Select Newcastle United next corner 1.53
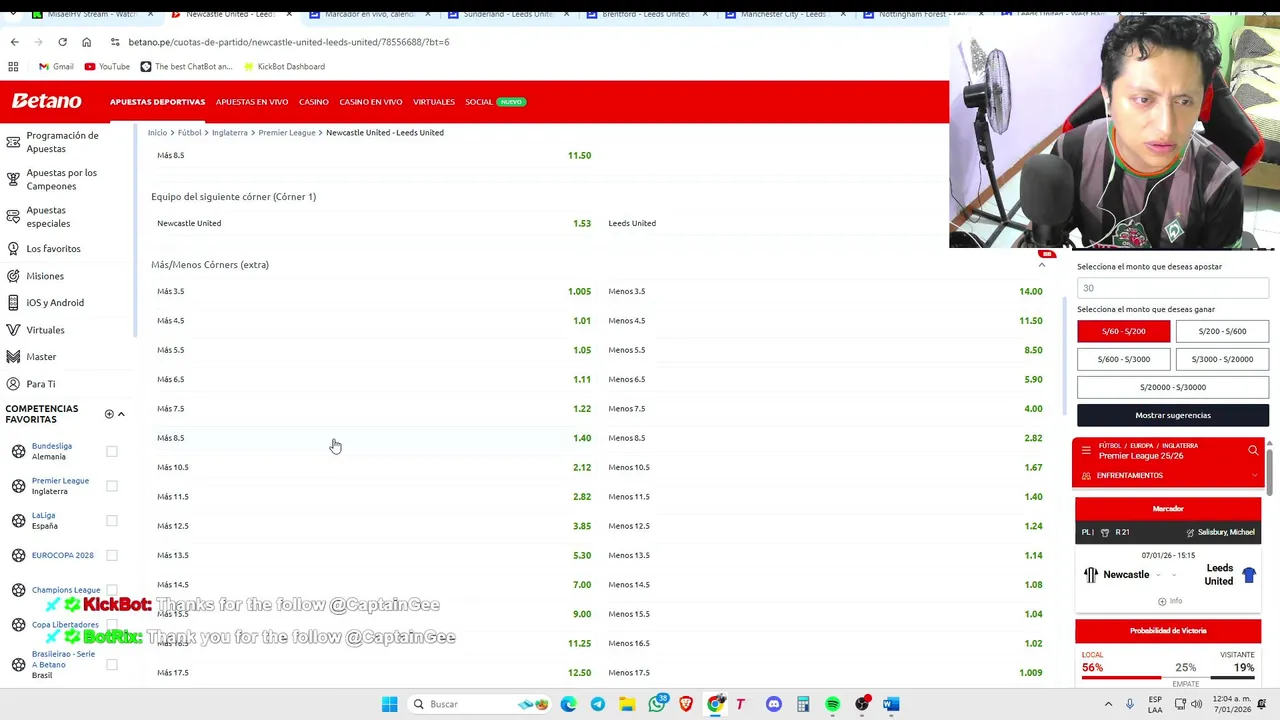This screenshot has height=720, width=1280. pos(374,223)
